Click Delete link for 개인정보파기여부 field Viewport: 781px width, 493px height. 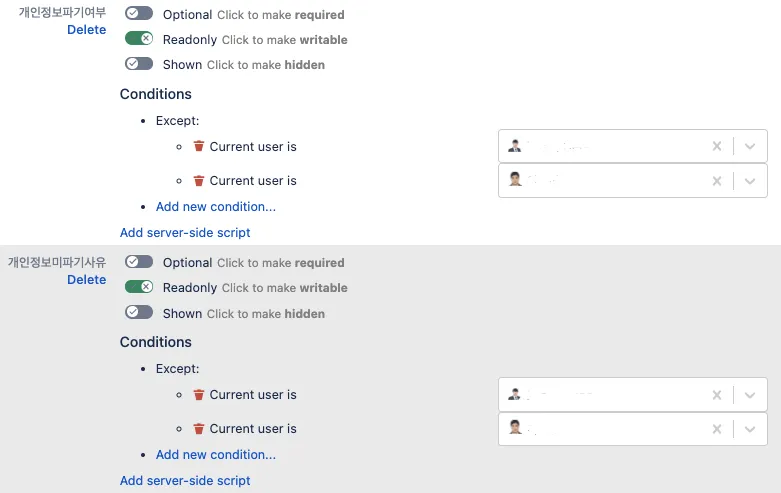click(86, 30)
